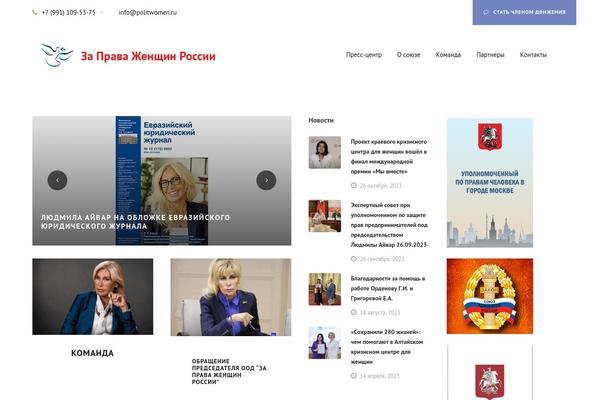Open email link info@politwomen.ru
This screenshot has height=400, width=600.
(148, 13)
